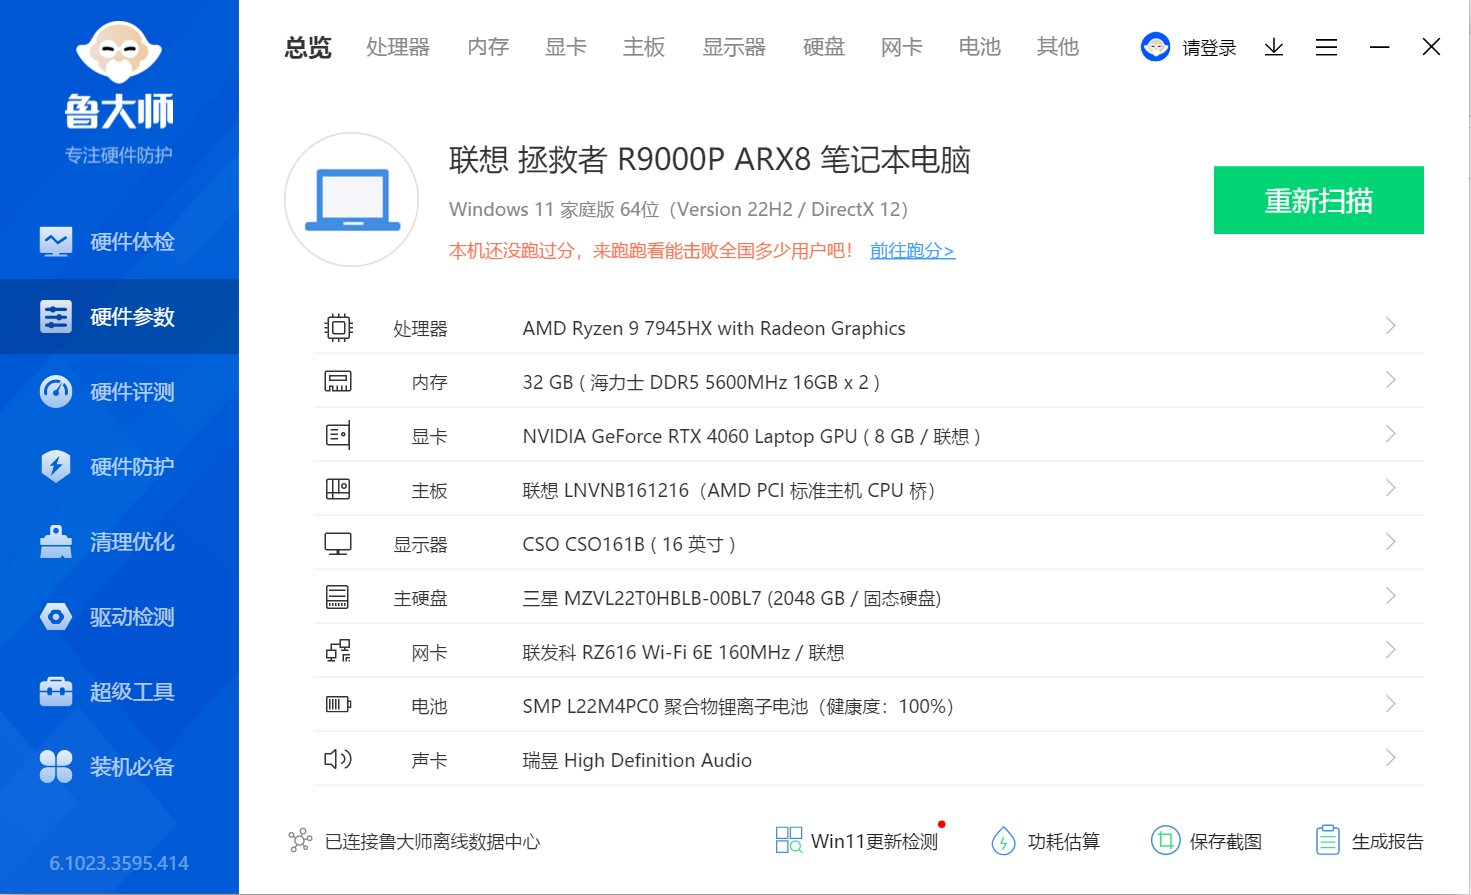The height and width of the screenshot is (895, 1471).
Task: Click the 主硬盘 disk row icon
Action: pos(338,597)
